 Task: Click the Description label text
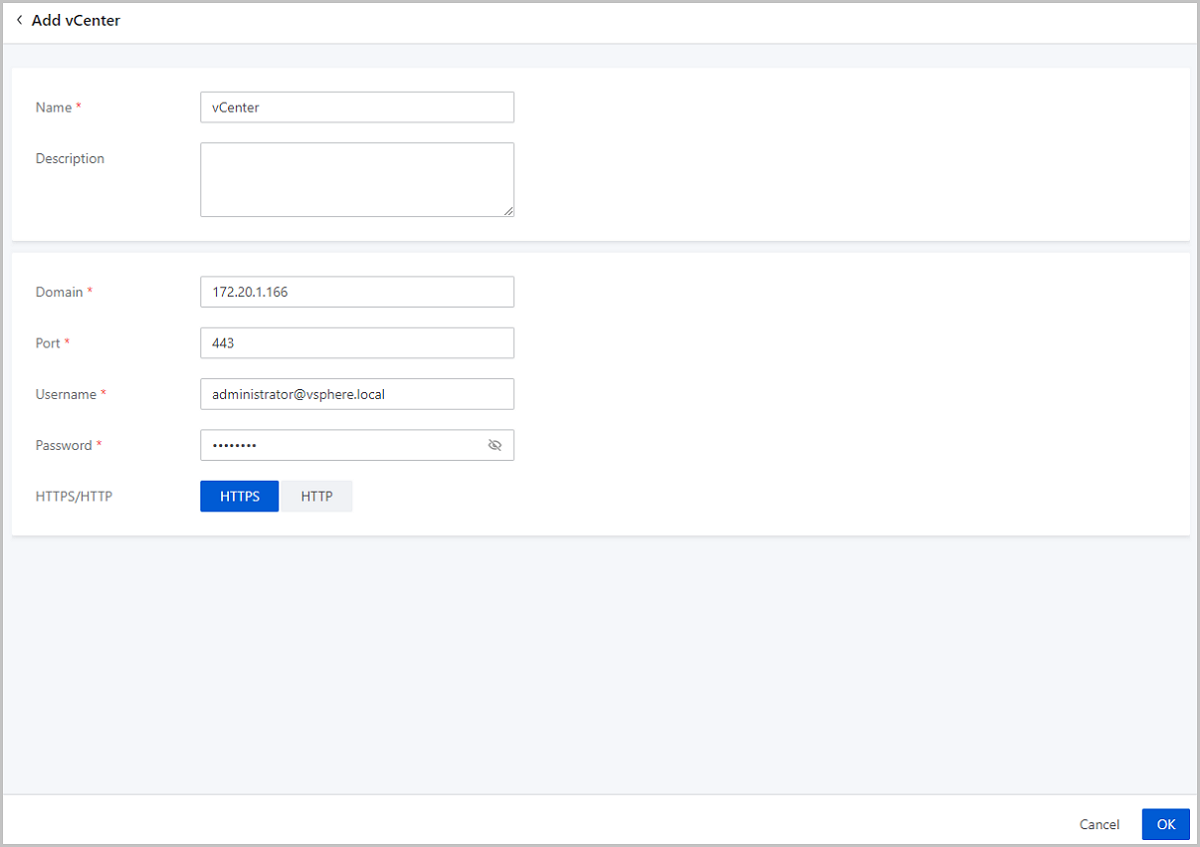[70, 159]
